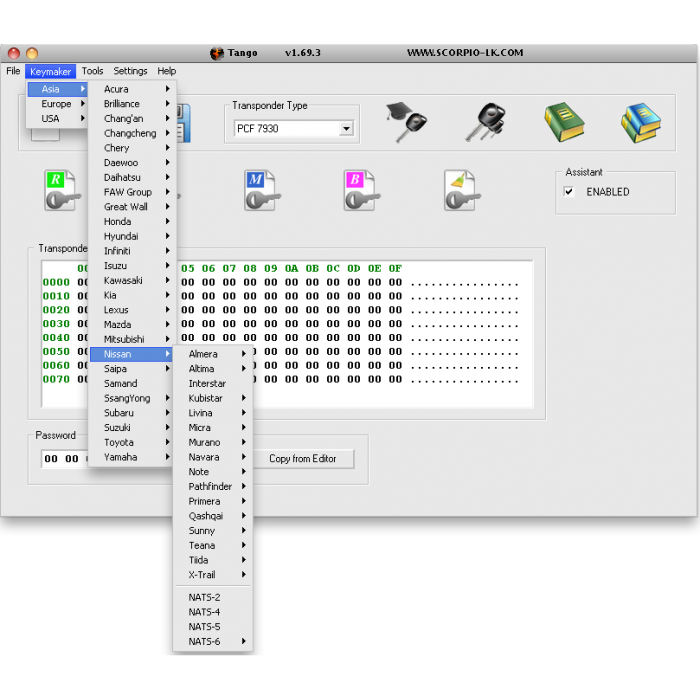Click the magenta B key file icon
This screenshot has width=700, height=700.
point(362,190)
